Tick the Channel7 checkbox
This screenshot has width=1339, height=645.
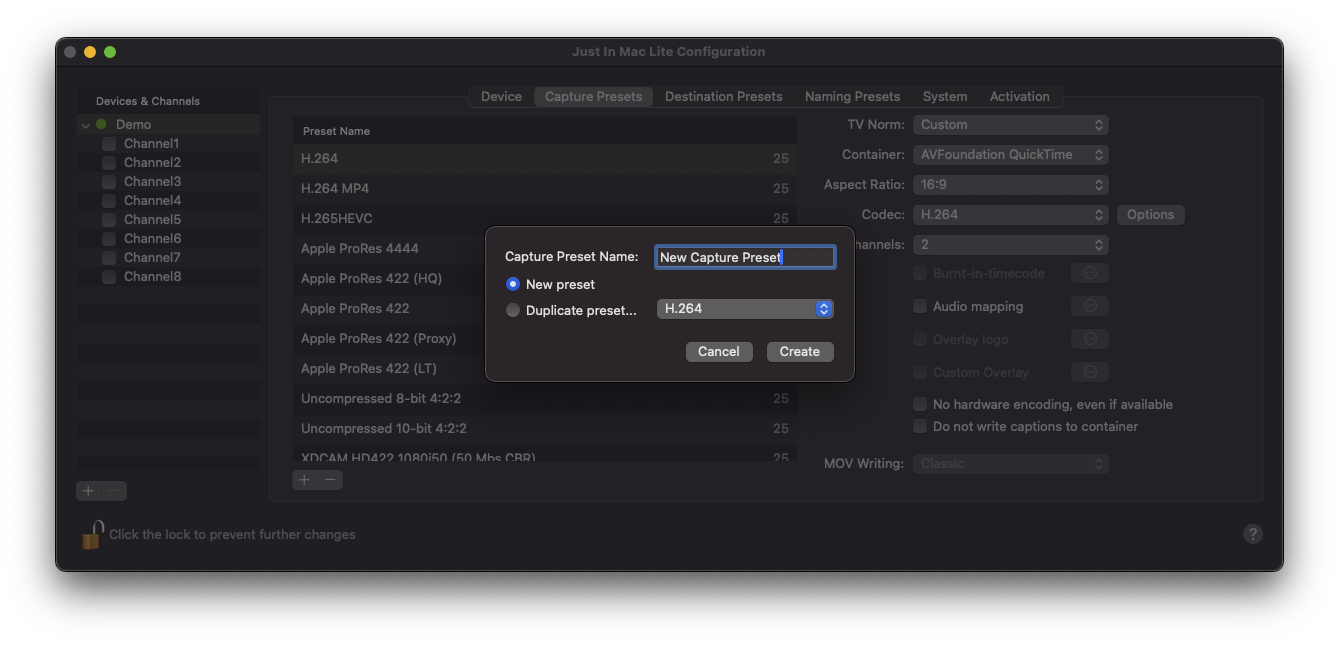pyautogui.click(x=109, y=258)
